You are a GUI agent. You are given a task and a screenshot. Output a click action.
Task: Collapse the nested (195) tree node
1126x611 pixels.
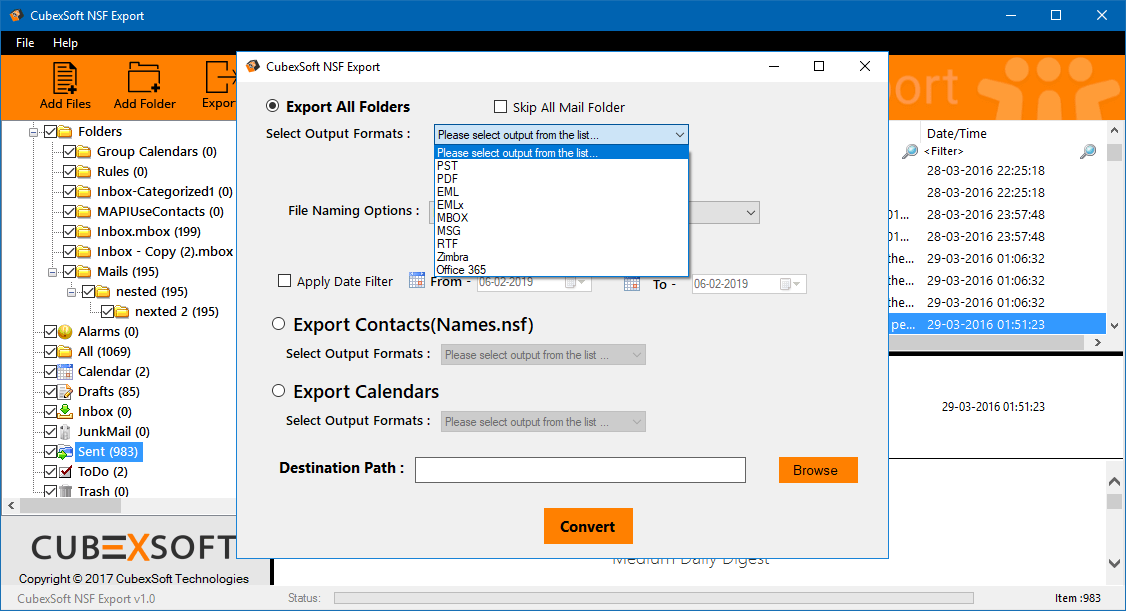tap(71, 292)
